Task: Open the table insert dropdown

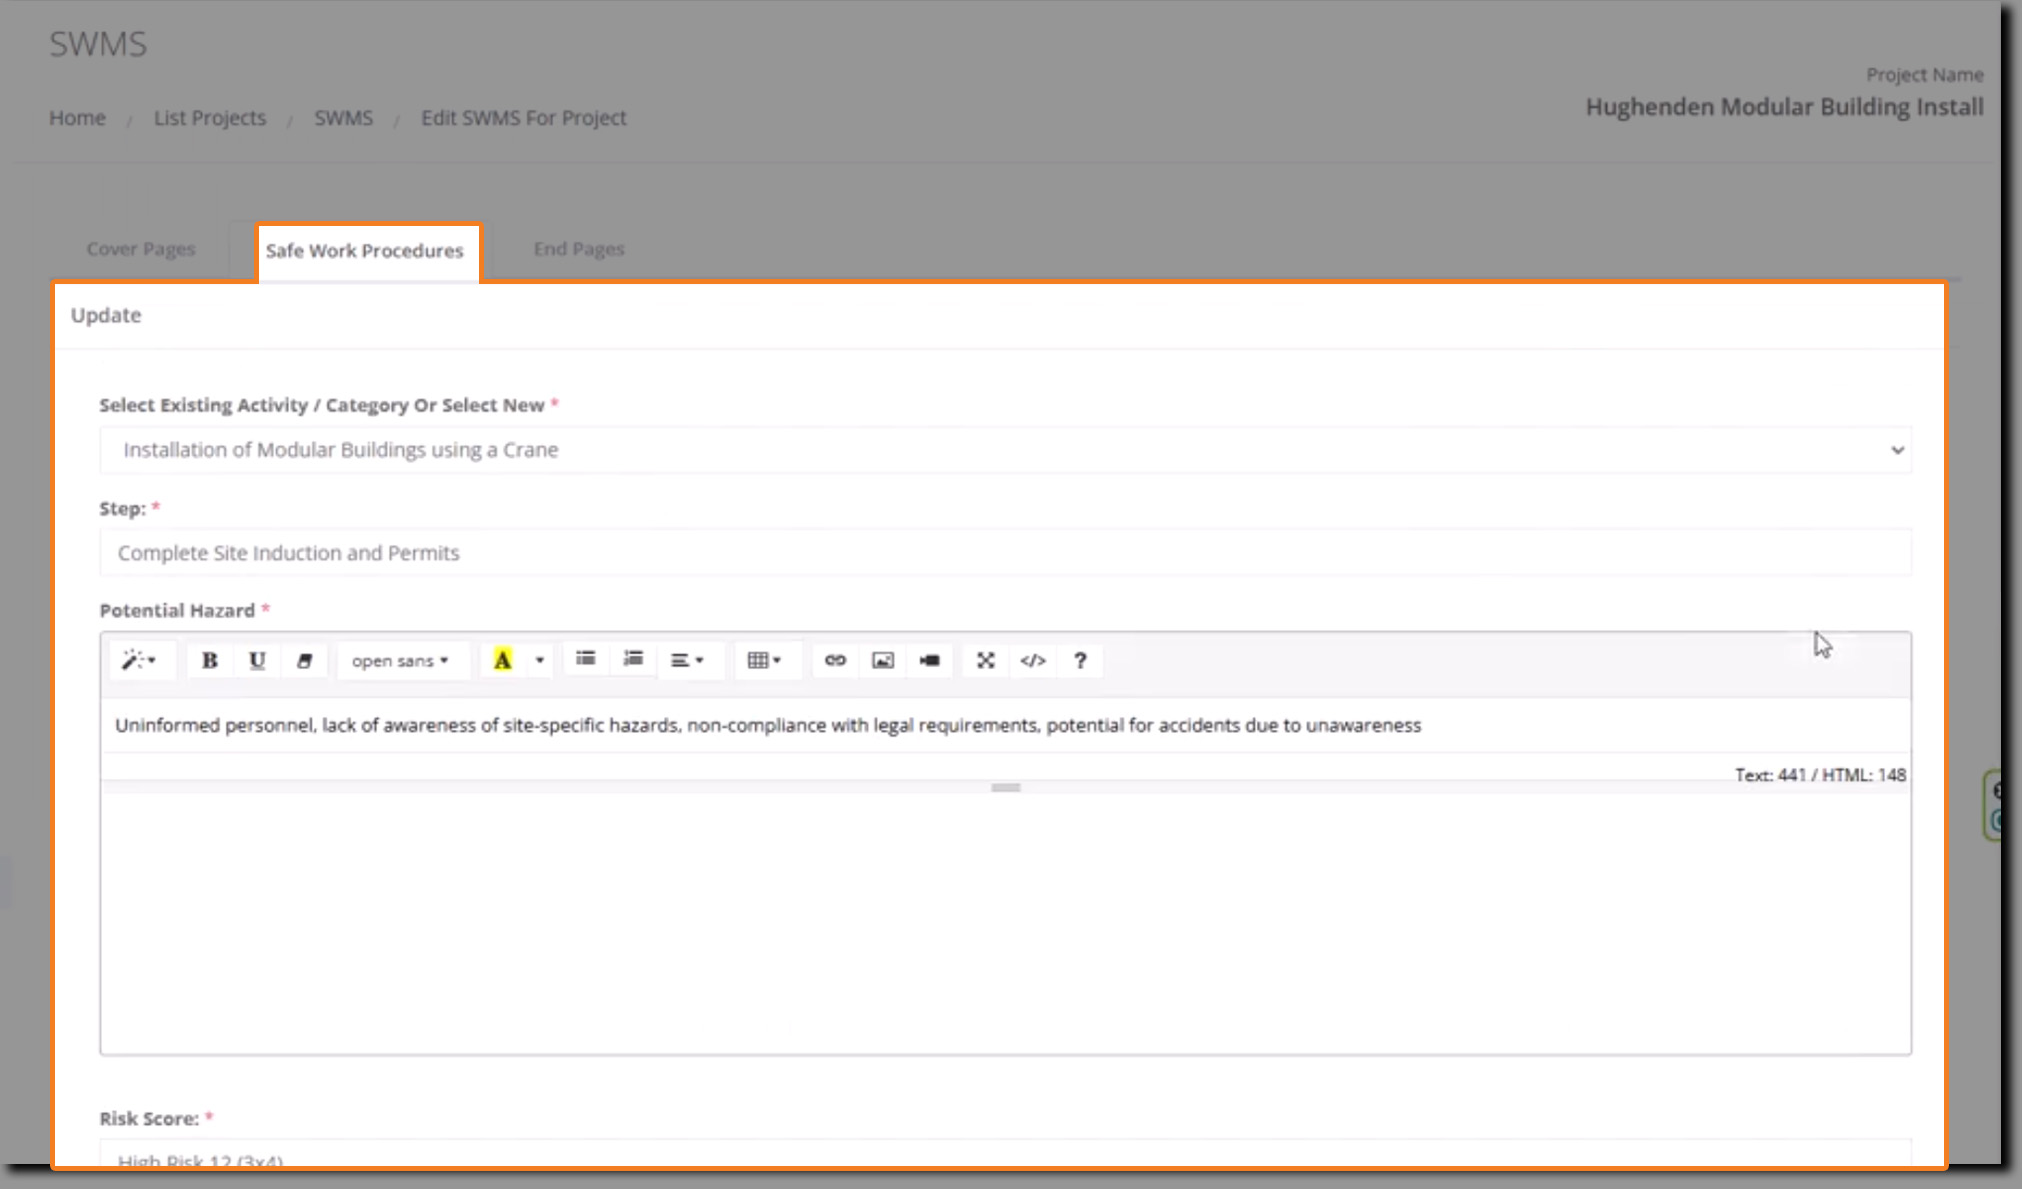Action: click(764, 660)
